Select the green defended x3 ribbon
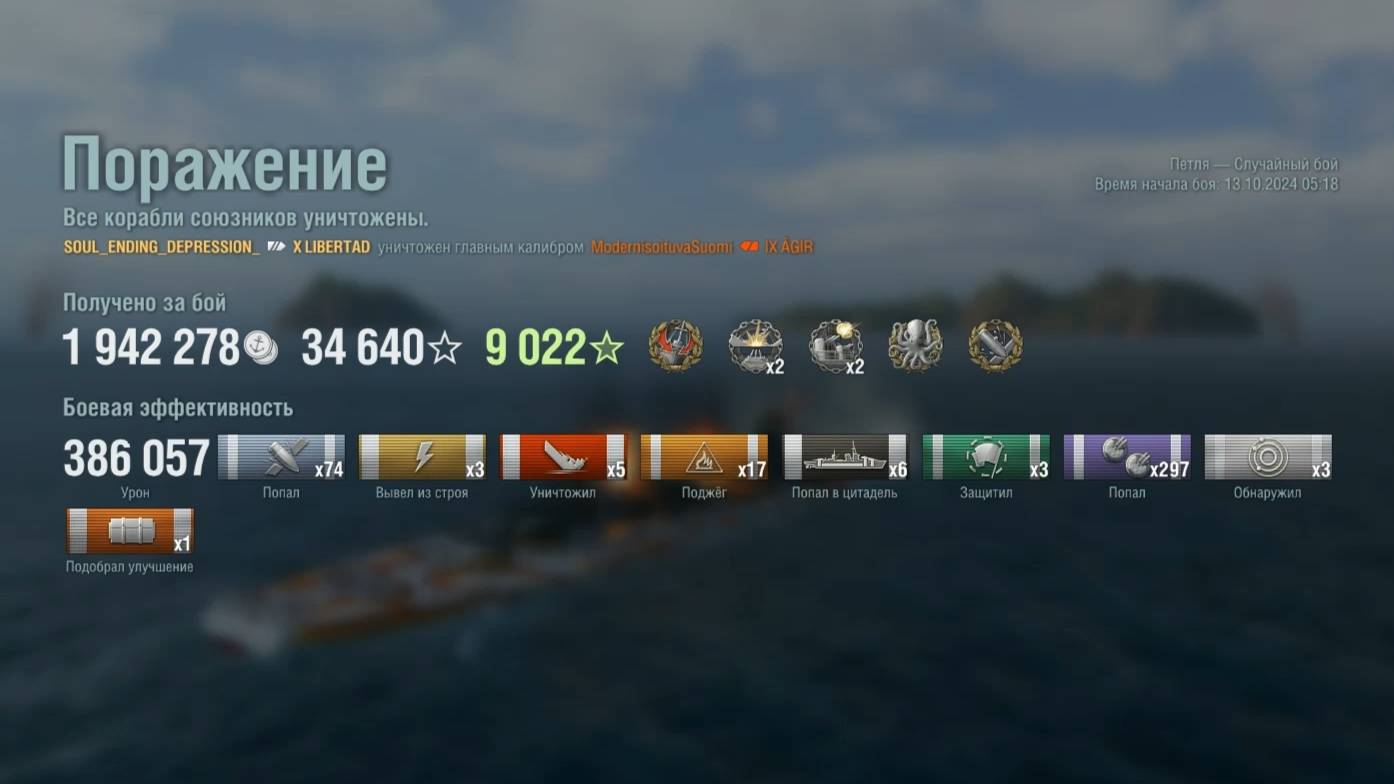The height and width of the screenshot is (784, 1394). 986,457
